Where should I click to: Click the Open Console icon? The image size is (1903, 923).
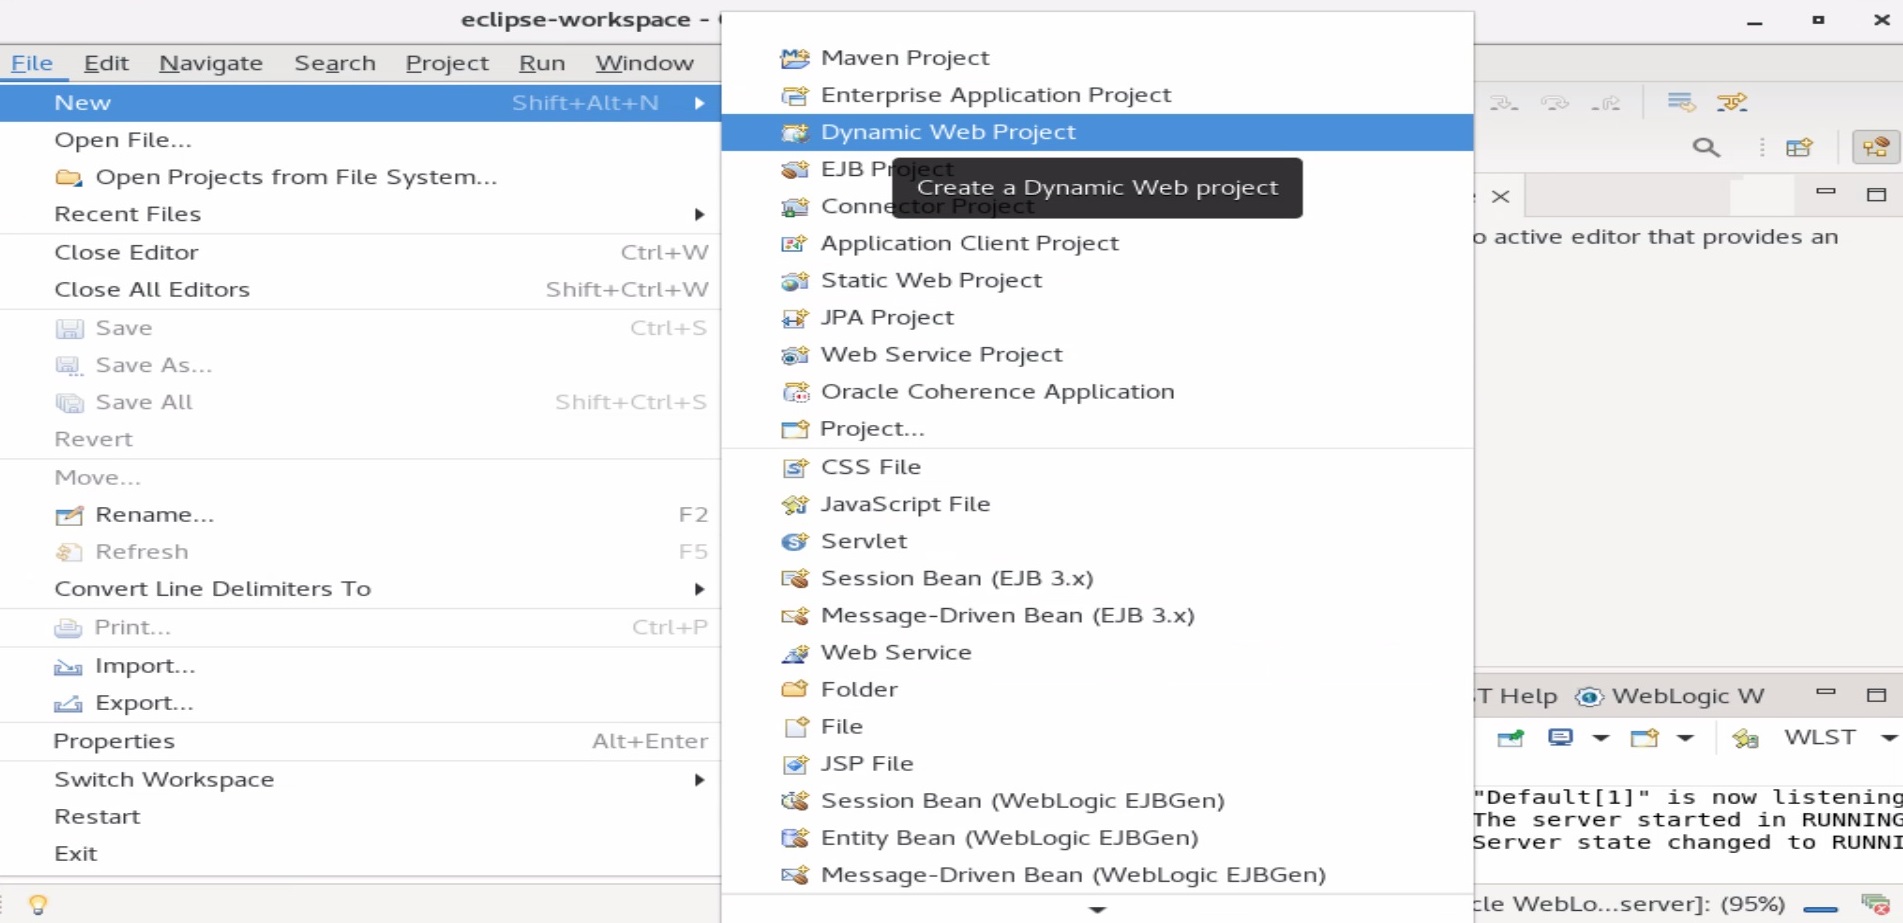1644,738
